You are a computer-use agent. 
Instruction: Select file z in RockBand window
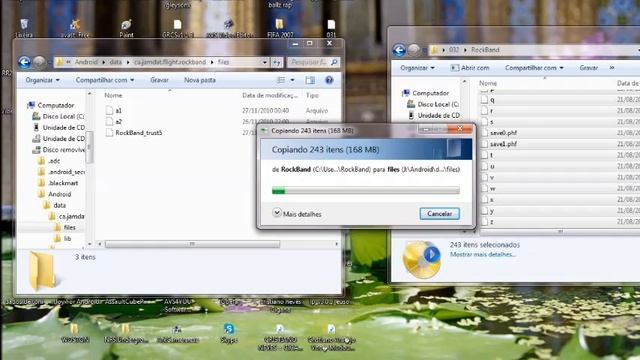click(492, 222)
